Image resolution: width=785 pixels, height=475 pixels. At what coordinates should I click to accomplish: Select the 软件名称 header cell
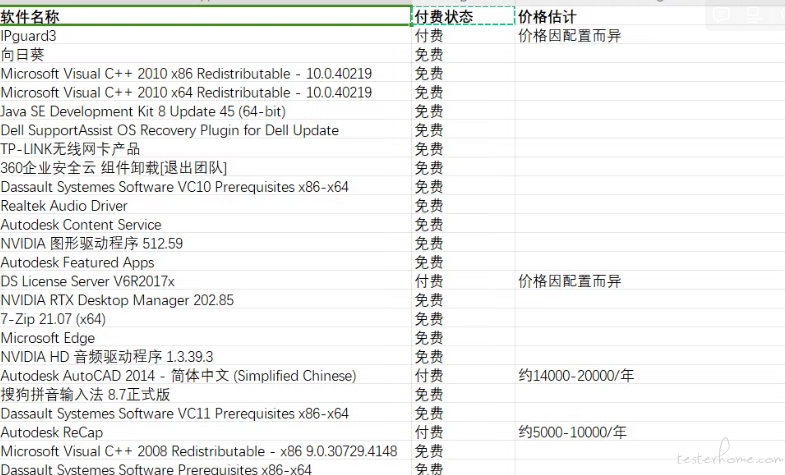(205, 16)
